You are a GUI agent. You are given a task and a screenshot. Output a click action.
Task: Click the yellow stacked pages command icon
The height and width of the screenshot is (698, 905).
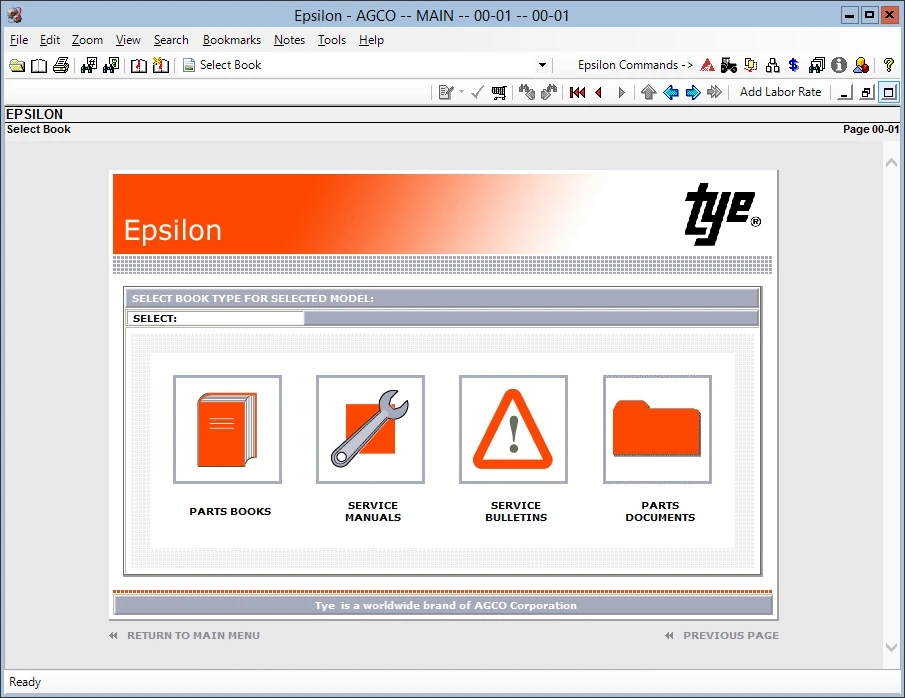(x=750, y=65)
